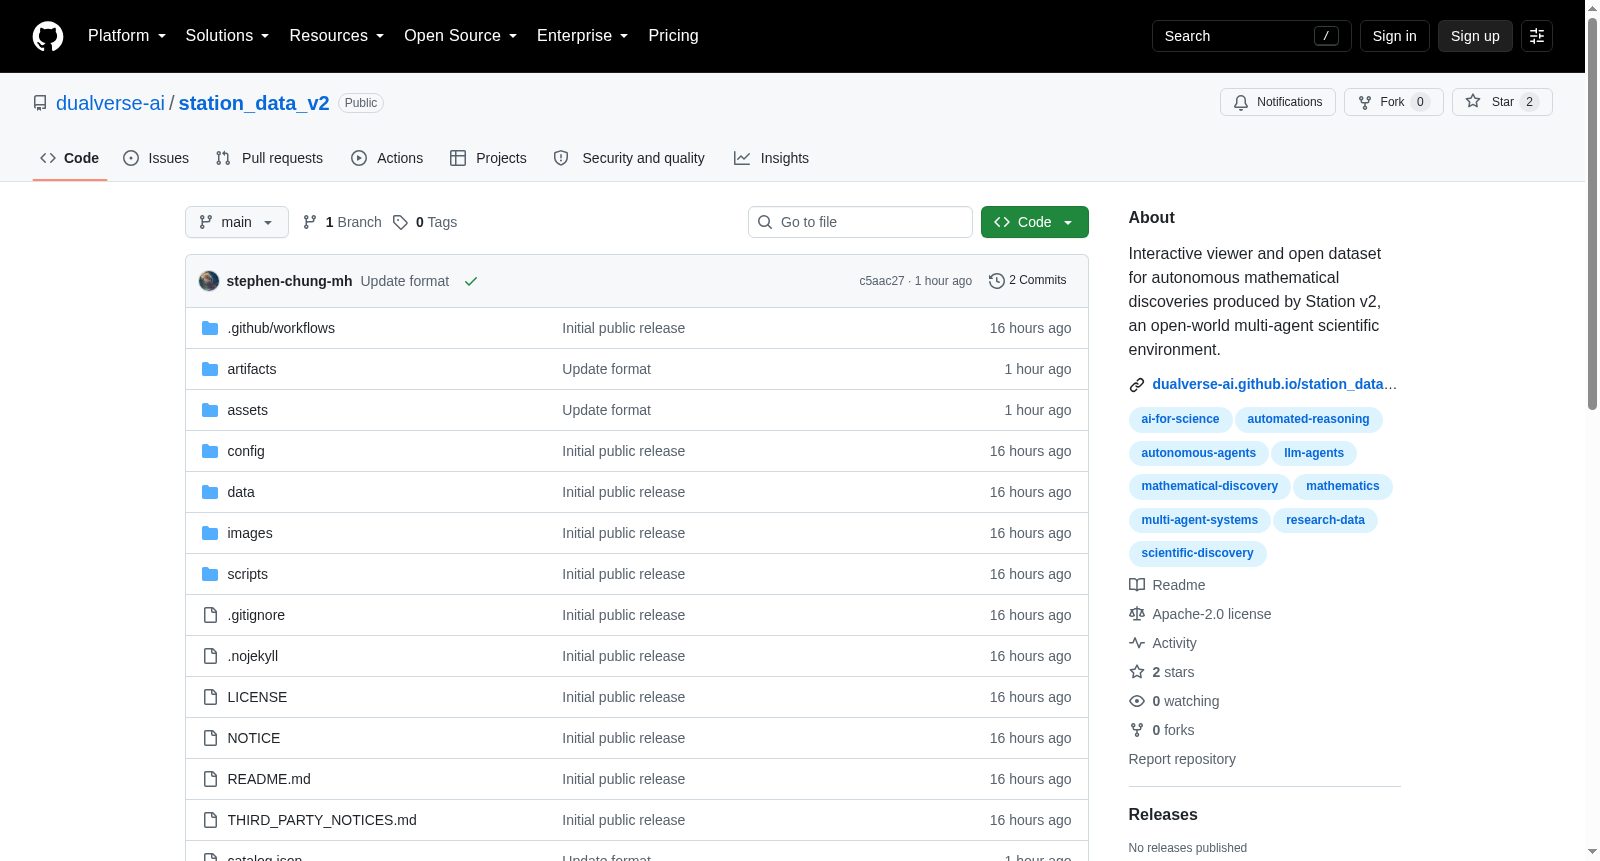Open commit hash c5aac27

pos(881,281)
